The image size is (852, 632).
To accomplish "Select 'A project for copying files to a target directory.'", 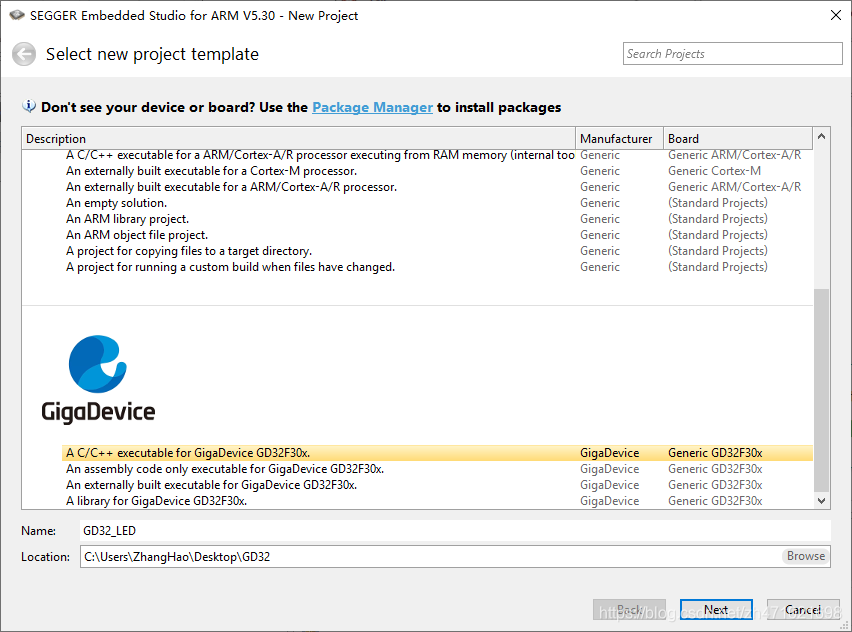I will pos(437,251).
